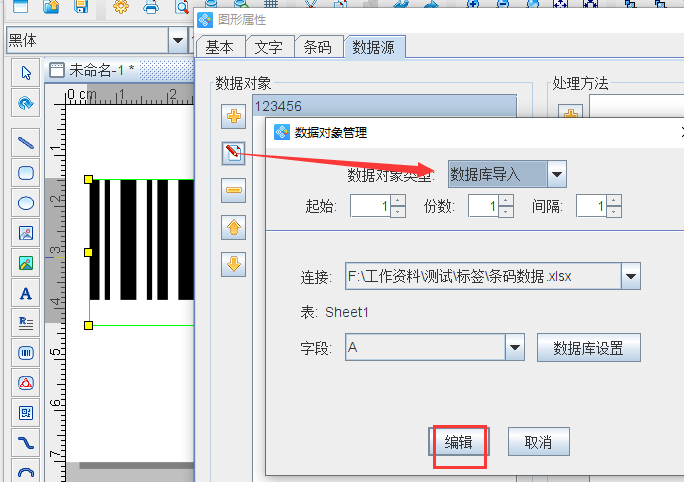
Task: Expand the 字段 field dropdown arrow
Action: (x=515, y=347)
